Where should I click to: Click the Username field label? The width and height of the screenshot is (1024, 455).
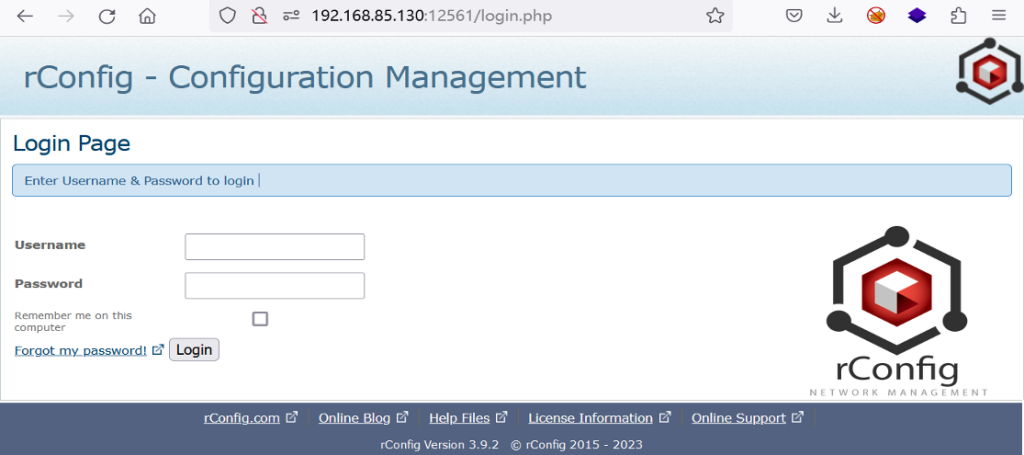click(50, 245)
